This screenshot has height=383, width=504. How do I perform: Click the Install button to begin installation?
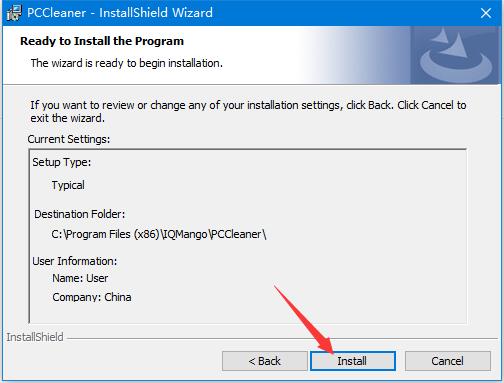pyautogui.click(x=353, y=361)
